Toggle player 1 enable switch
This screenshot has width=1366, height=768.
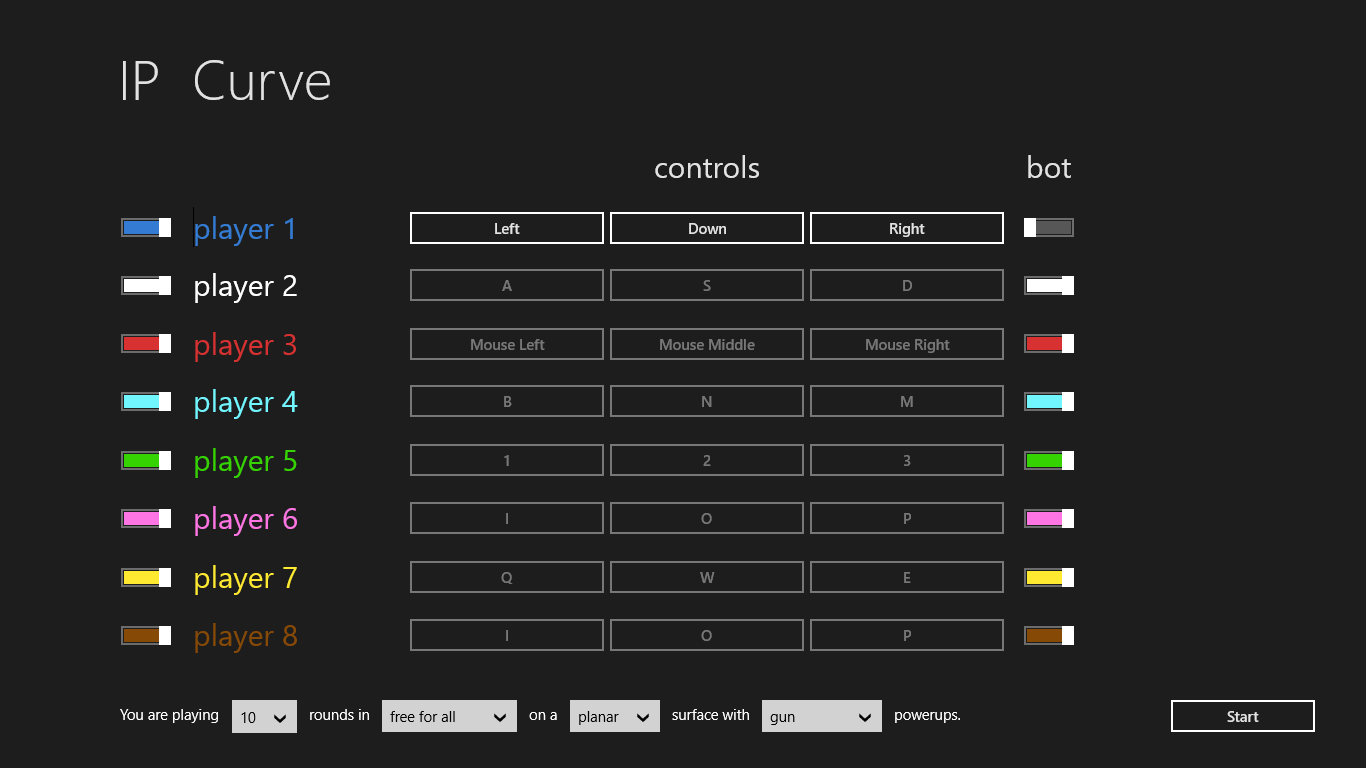[x=146, y=228]
